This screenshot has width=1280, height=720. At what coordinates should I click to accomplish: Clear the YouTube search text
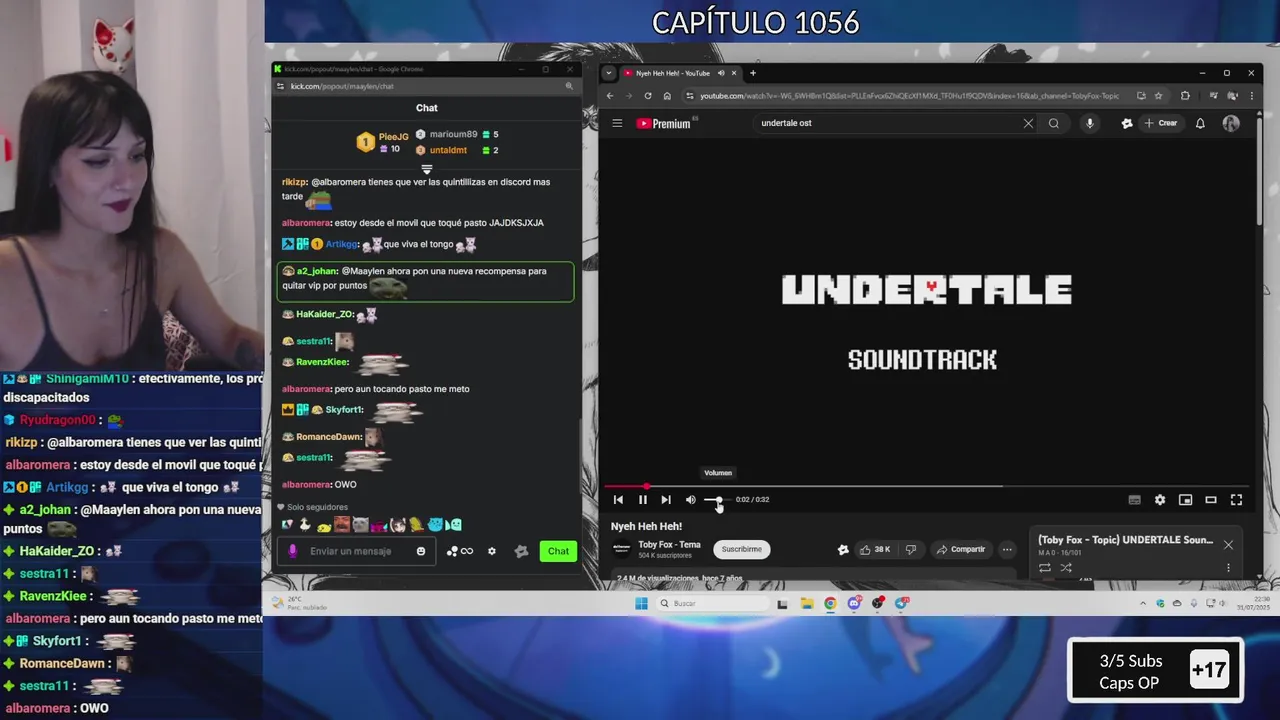1028,123
